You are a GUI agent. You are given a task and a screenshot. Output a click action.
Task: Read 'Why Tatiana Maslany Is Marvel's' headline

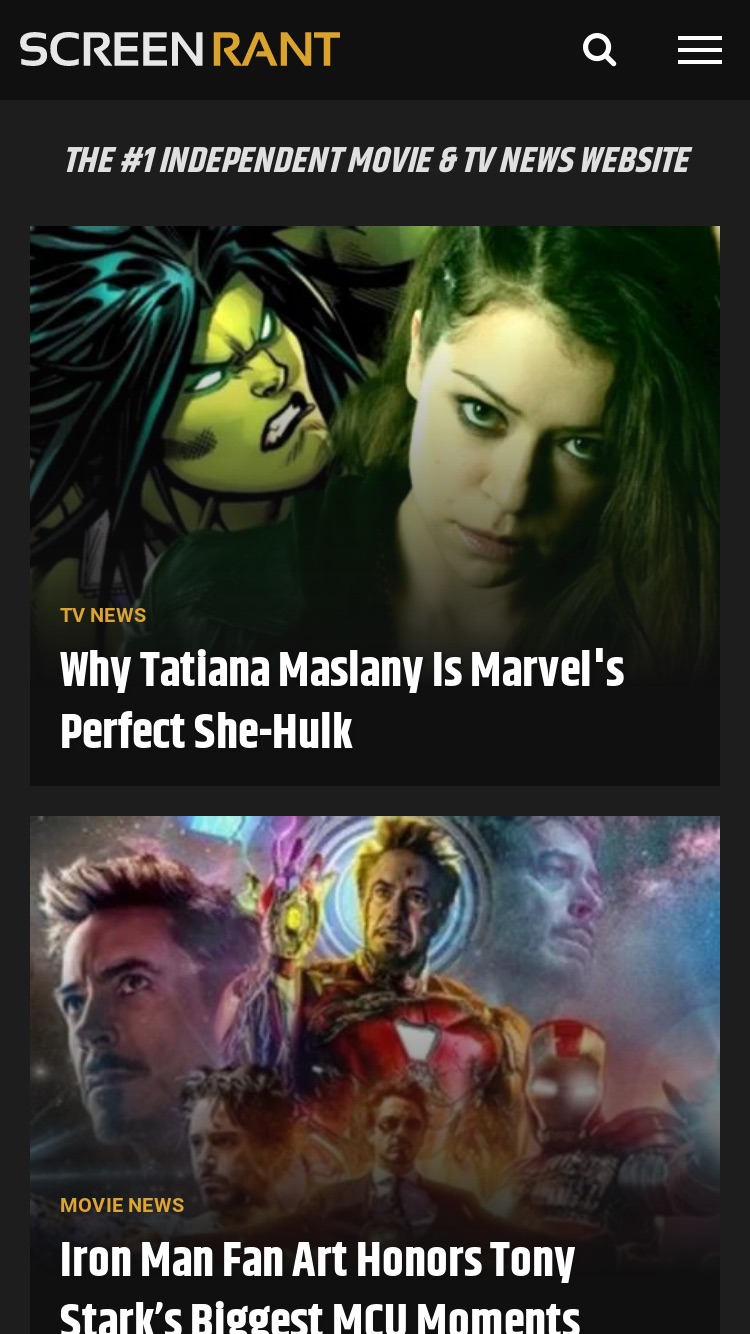[x=342, y=671]
